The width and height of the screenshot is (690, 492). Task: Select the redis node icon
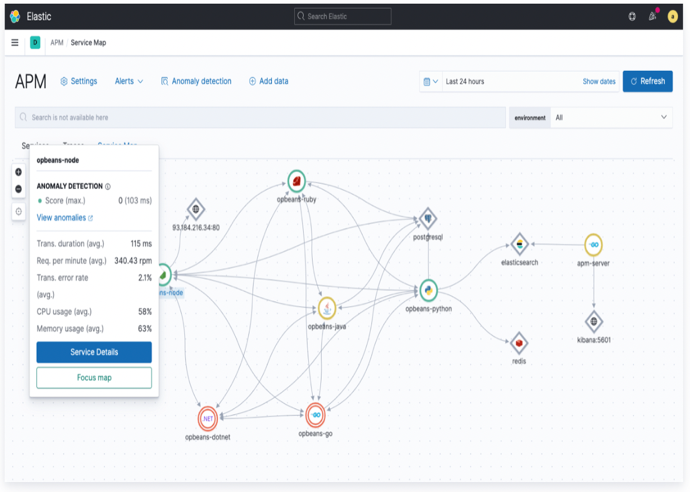[519, 343]
